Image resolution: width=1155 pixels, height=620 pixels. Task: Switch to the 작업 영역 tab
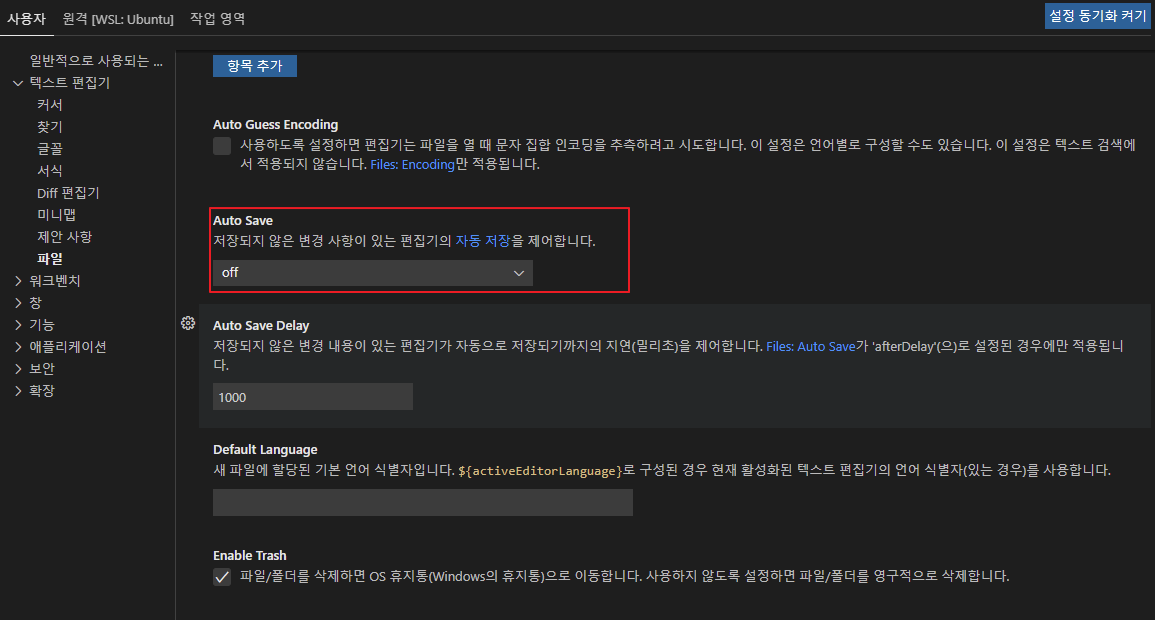coord(217,18)
